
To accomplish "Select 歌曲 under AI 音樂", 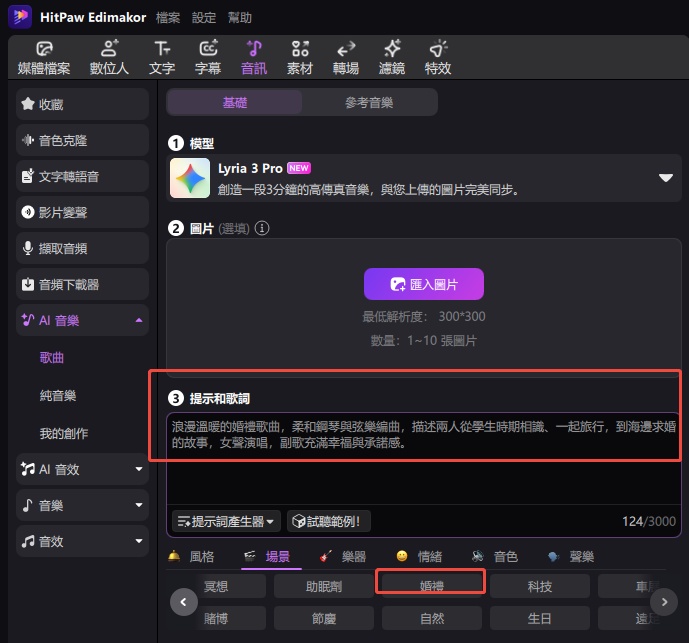I will point(52,357).
